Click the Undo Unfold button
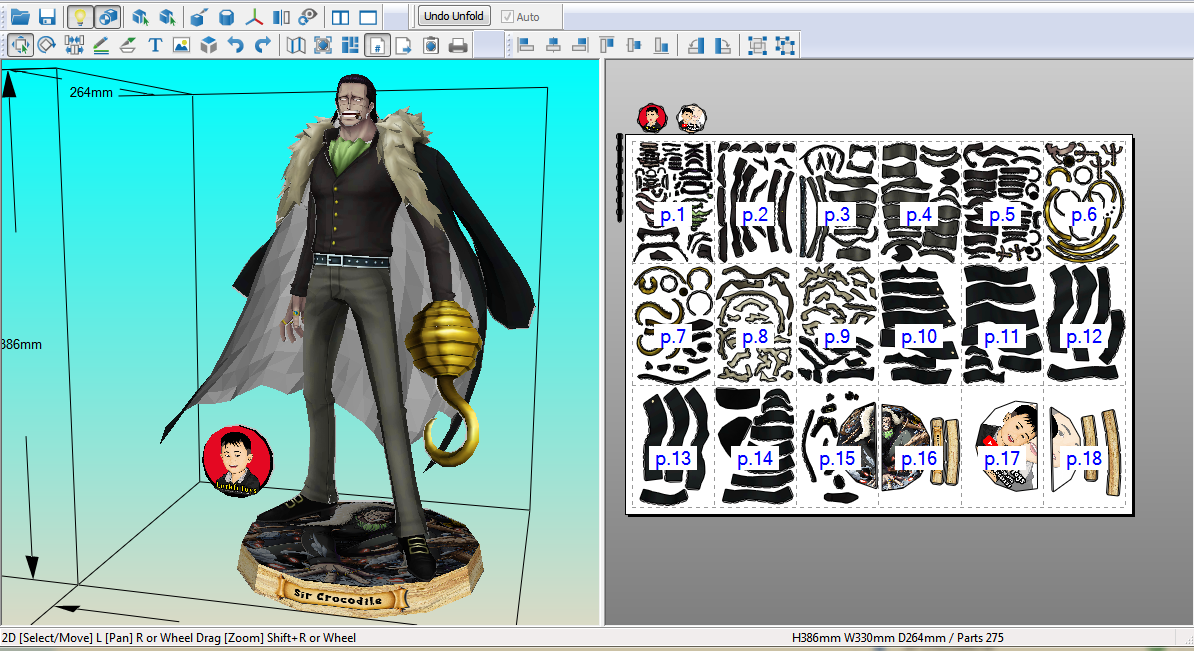 tap(454, 16)
